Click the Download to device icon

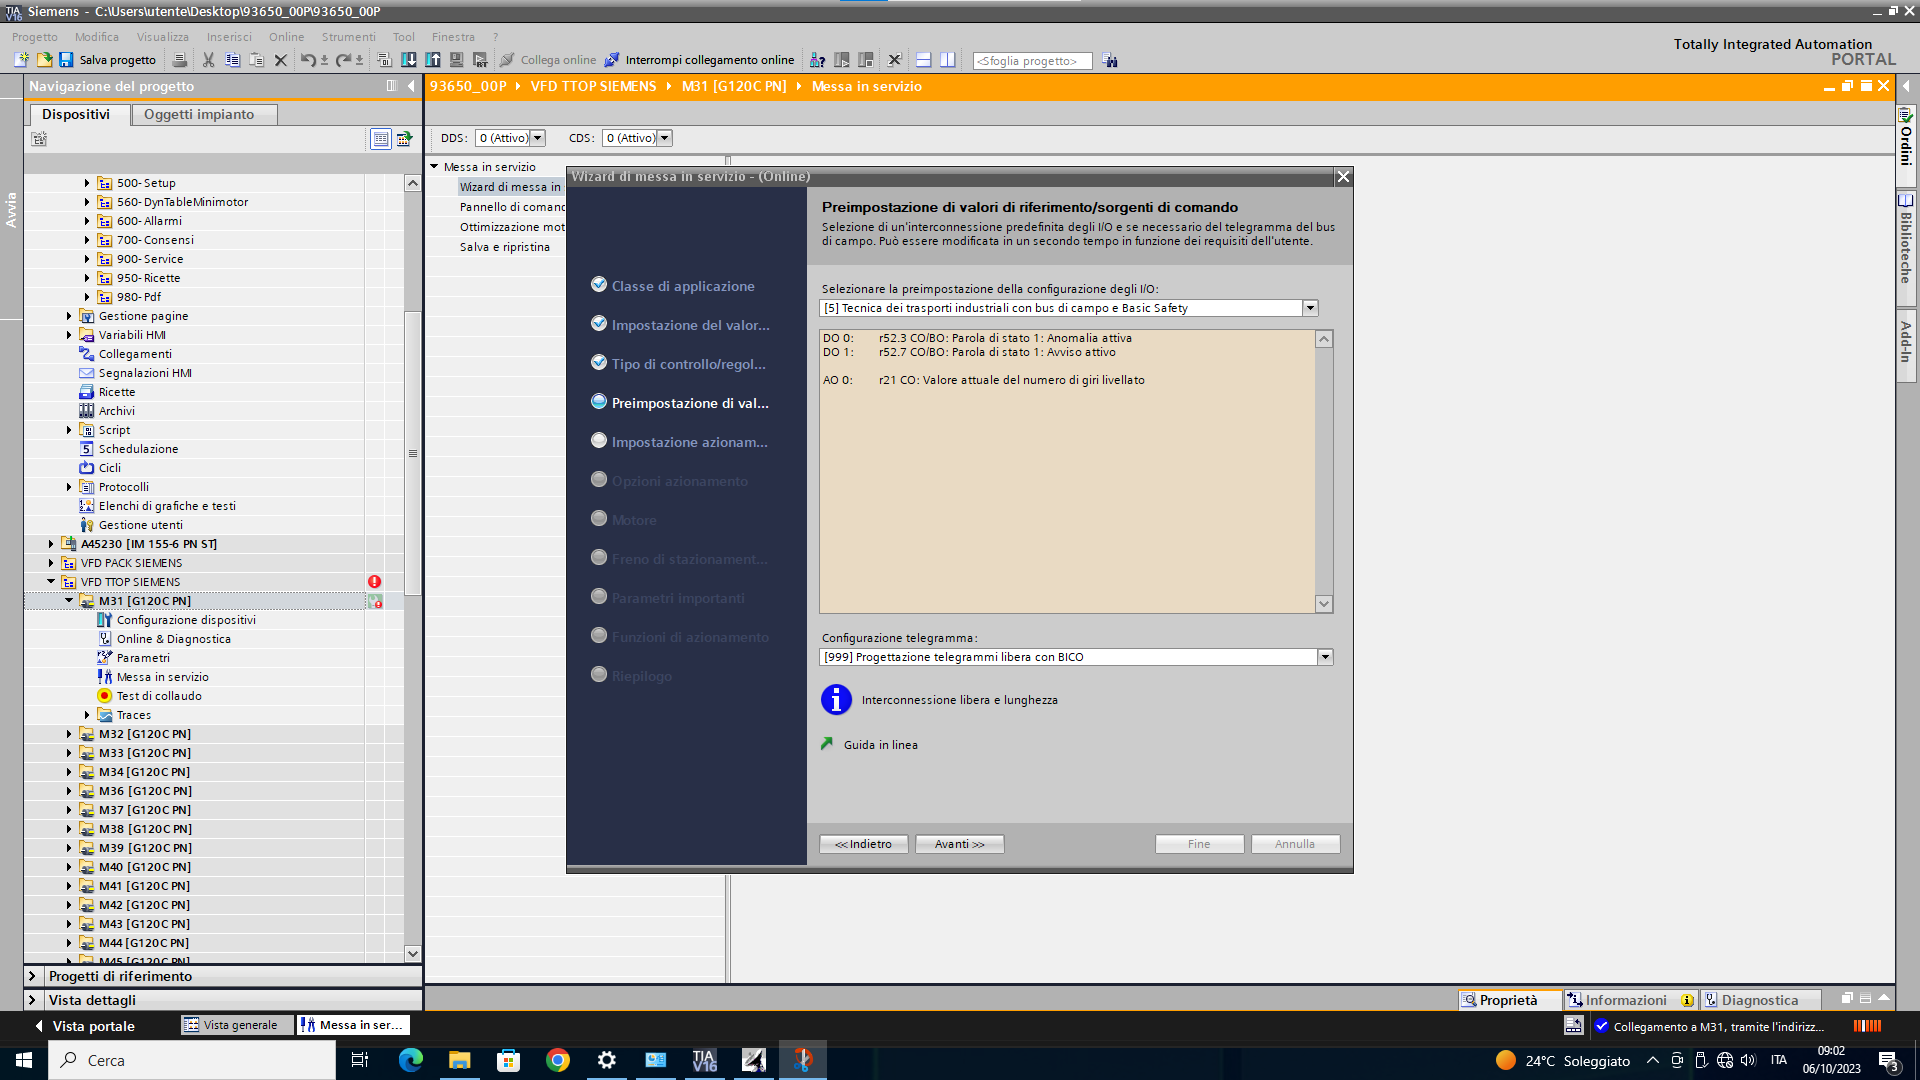point(409,60)
